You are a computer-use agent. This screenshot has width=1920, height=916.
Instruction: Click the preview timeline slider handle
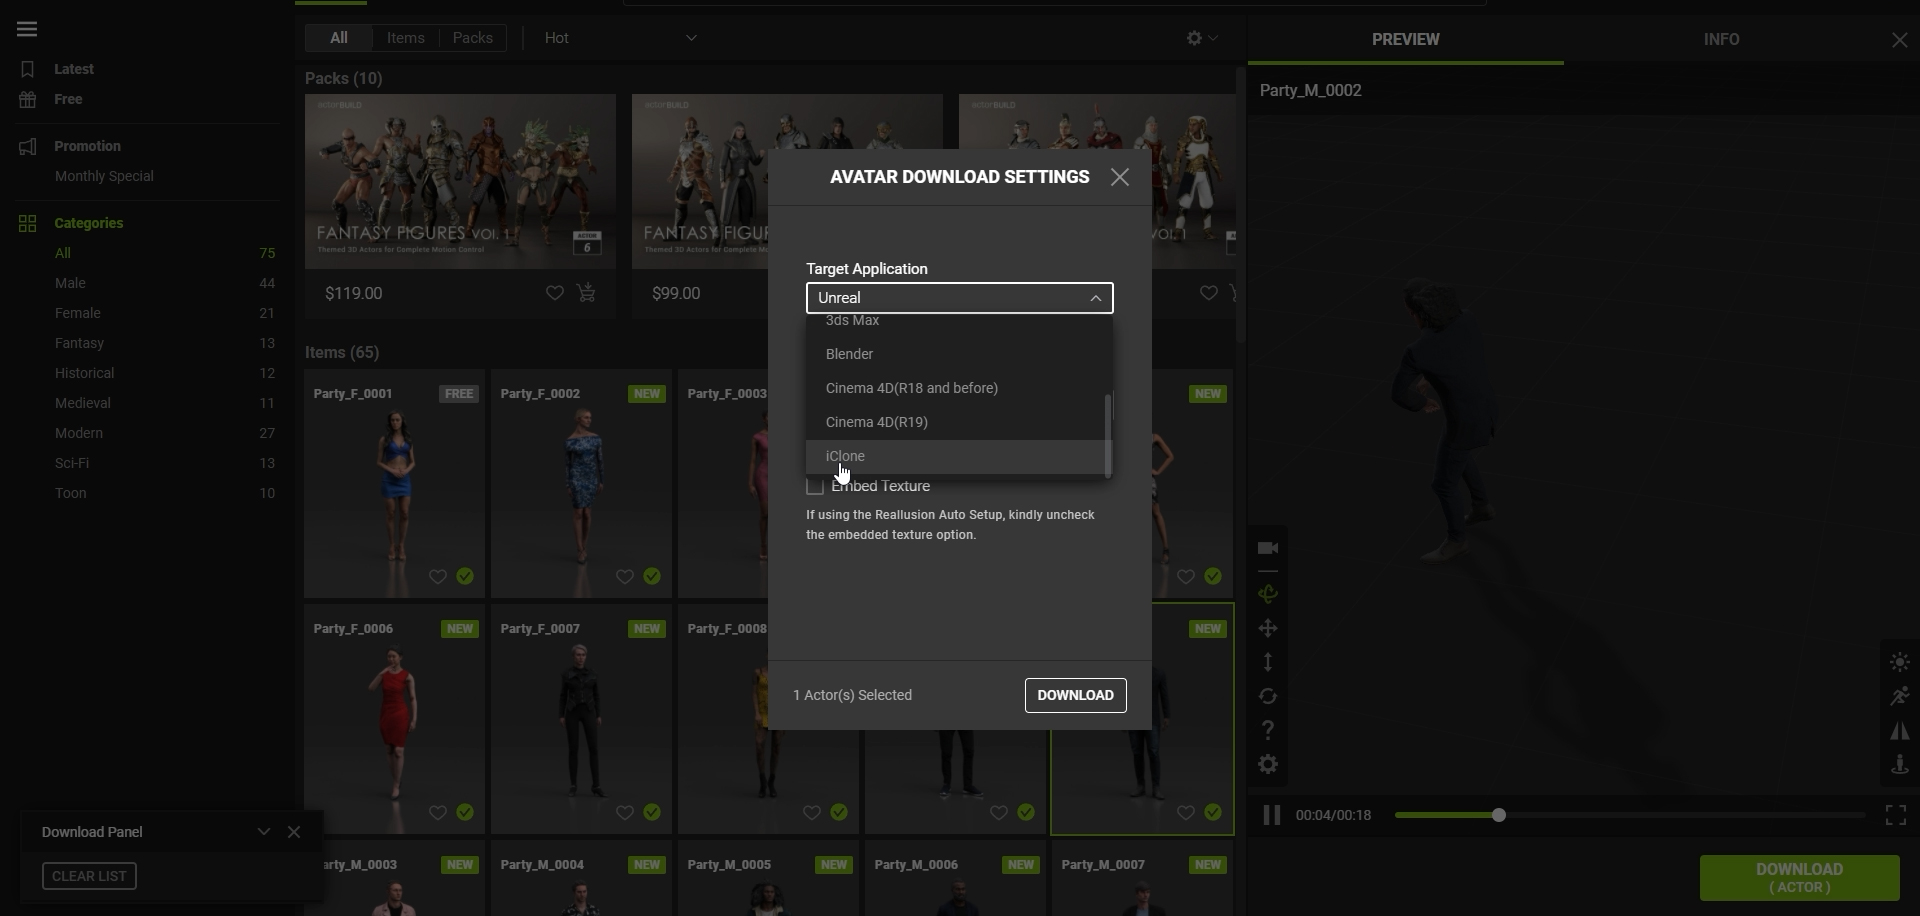(1498, 815)
